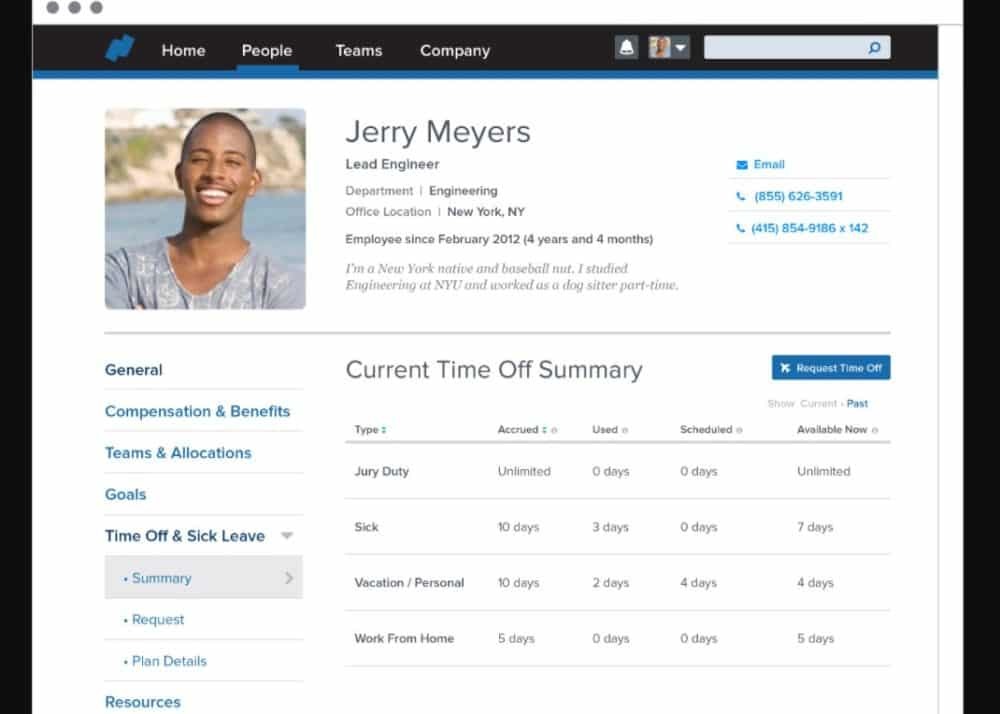Open Compensation & Benefits section
The height and width of the screenshot is (714, 1000).
point(197,411)
